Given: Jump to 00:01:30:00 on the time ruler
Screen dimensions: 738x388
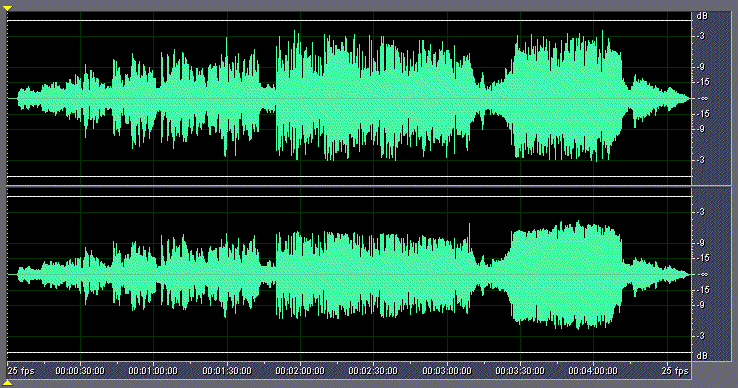Looking at the screenshot, I should pyautogui.click(x=227, y=371).
